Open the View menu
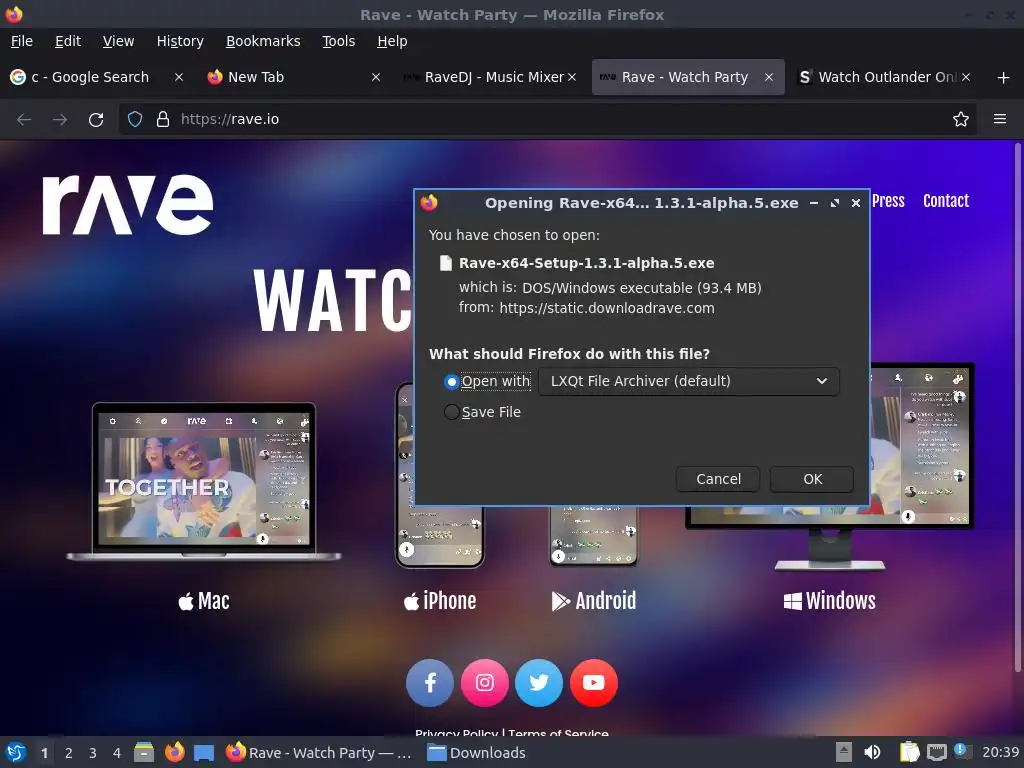The height and width of the screenshot is (768, 1024). point(118,41)
